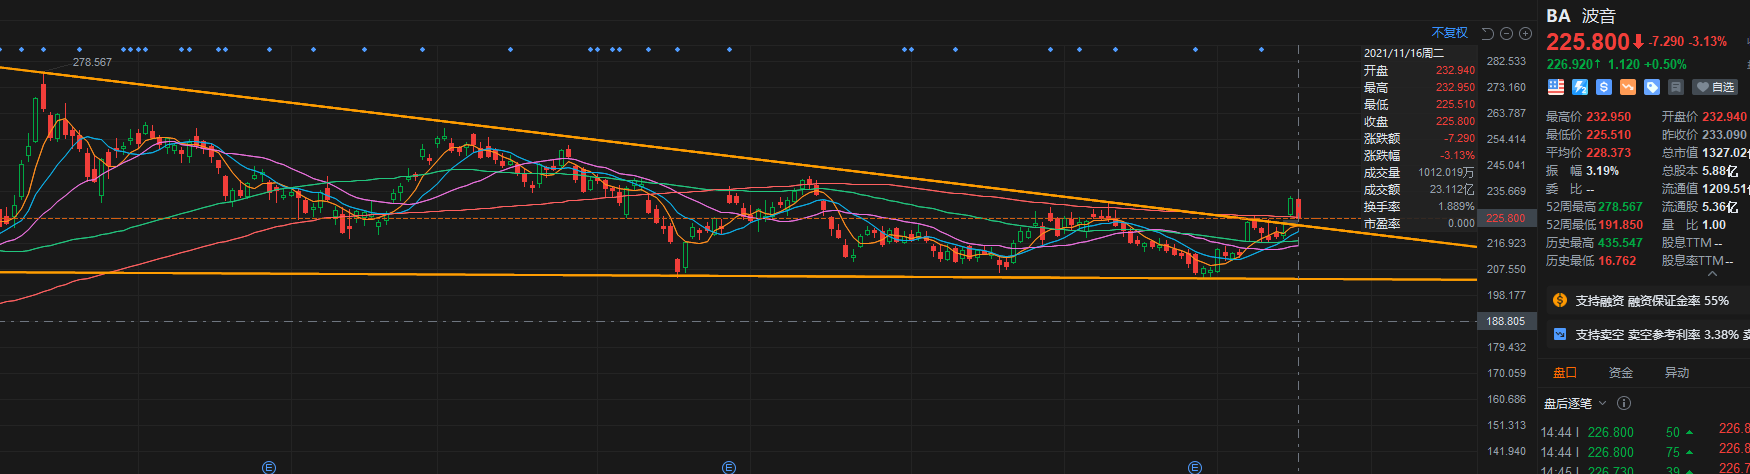Click the middle E earnings marker on timeline

pyautogui.click(x=728, y=467)
